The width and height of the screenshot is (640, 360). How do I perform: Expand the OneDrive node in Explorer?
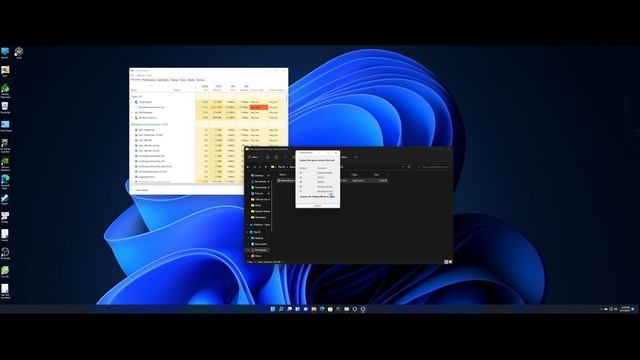[247, 225]
